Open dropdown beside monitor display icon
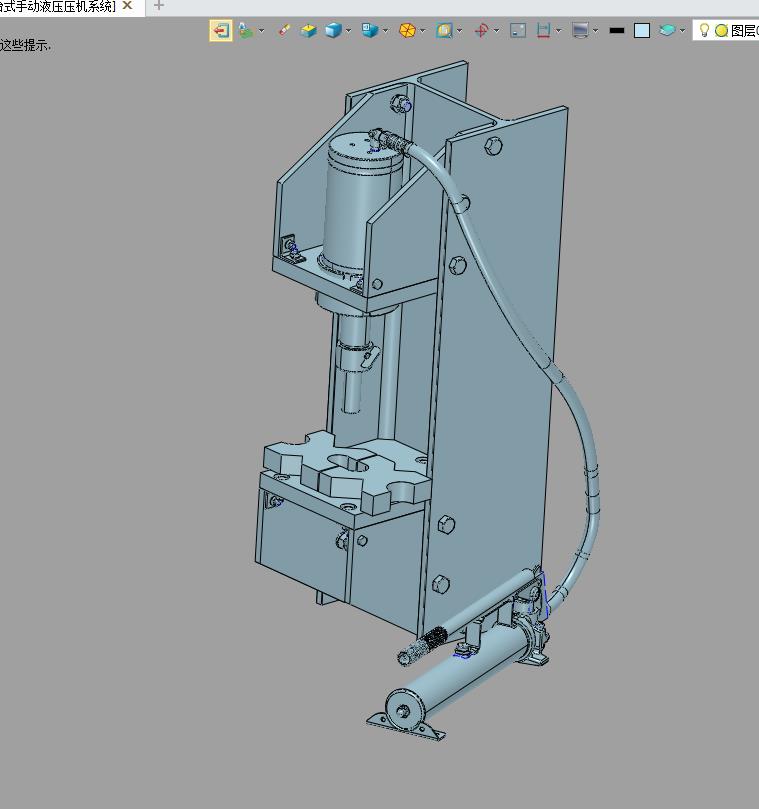The image size is (759, 809). coord(595,31)
